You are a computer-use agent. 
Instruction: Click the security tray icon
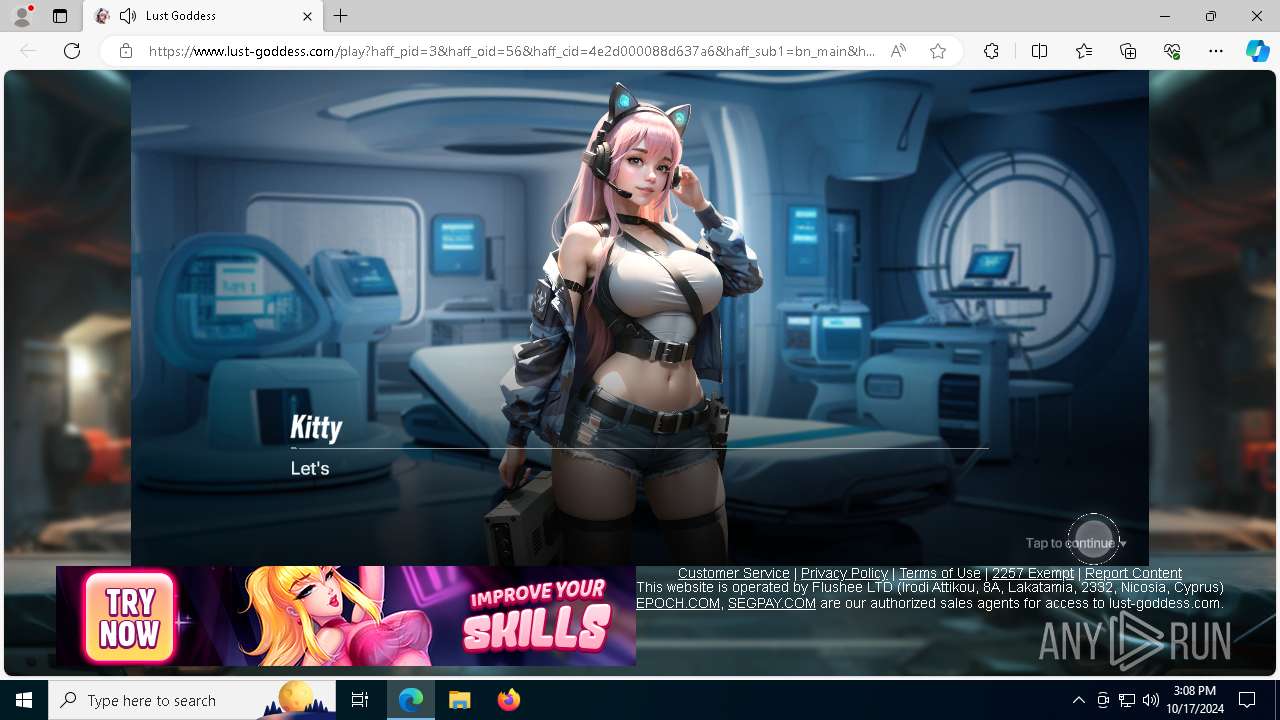(x=1103, y=700)
